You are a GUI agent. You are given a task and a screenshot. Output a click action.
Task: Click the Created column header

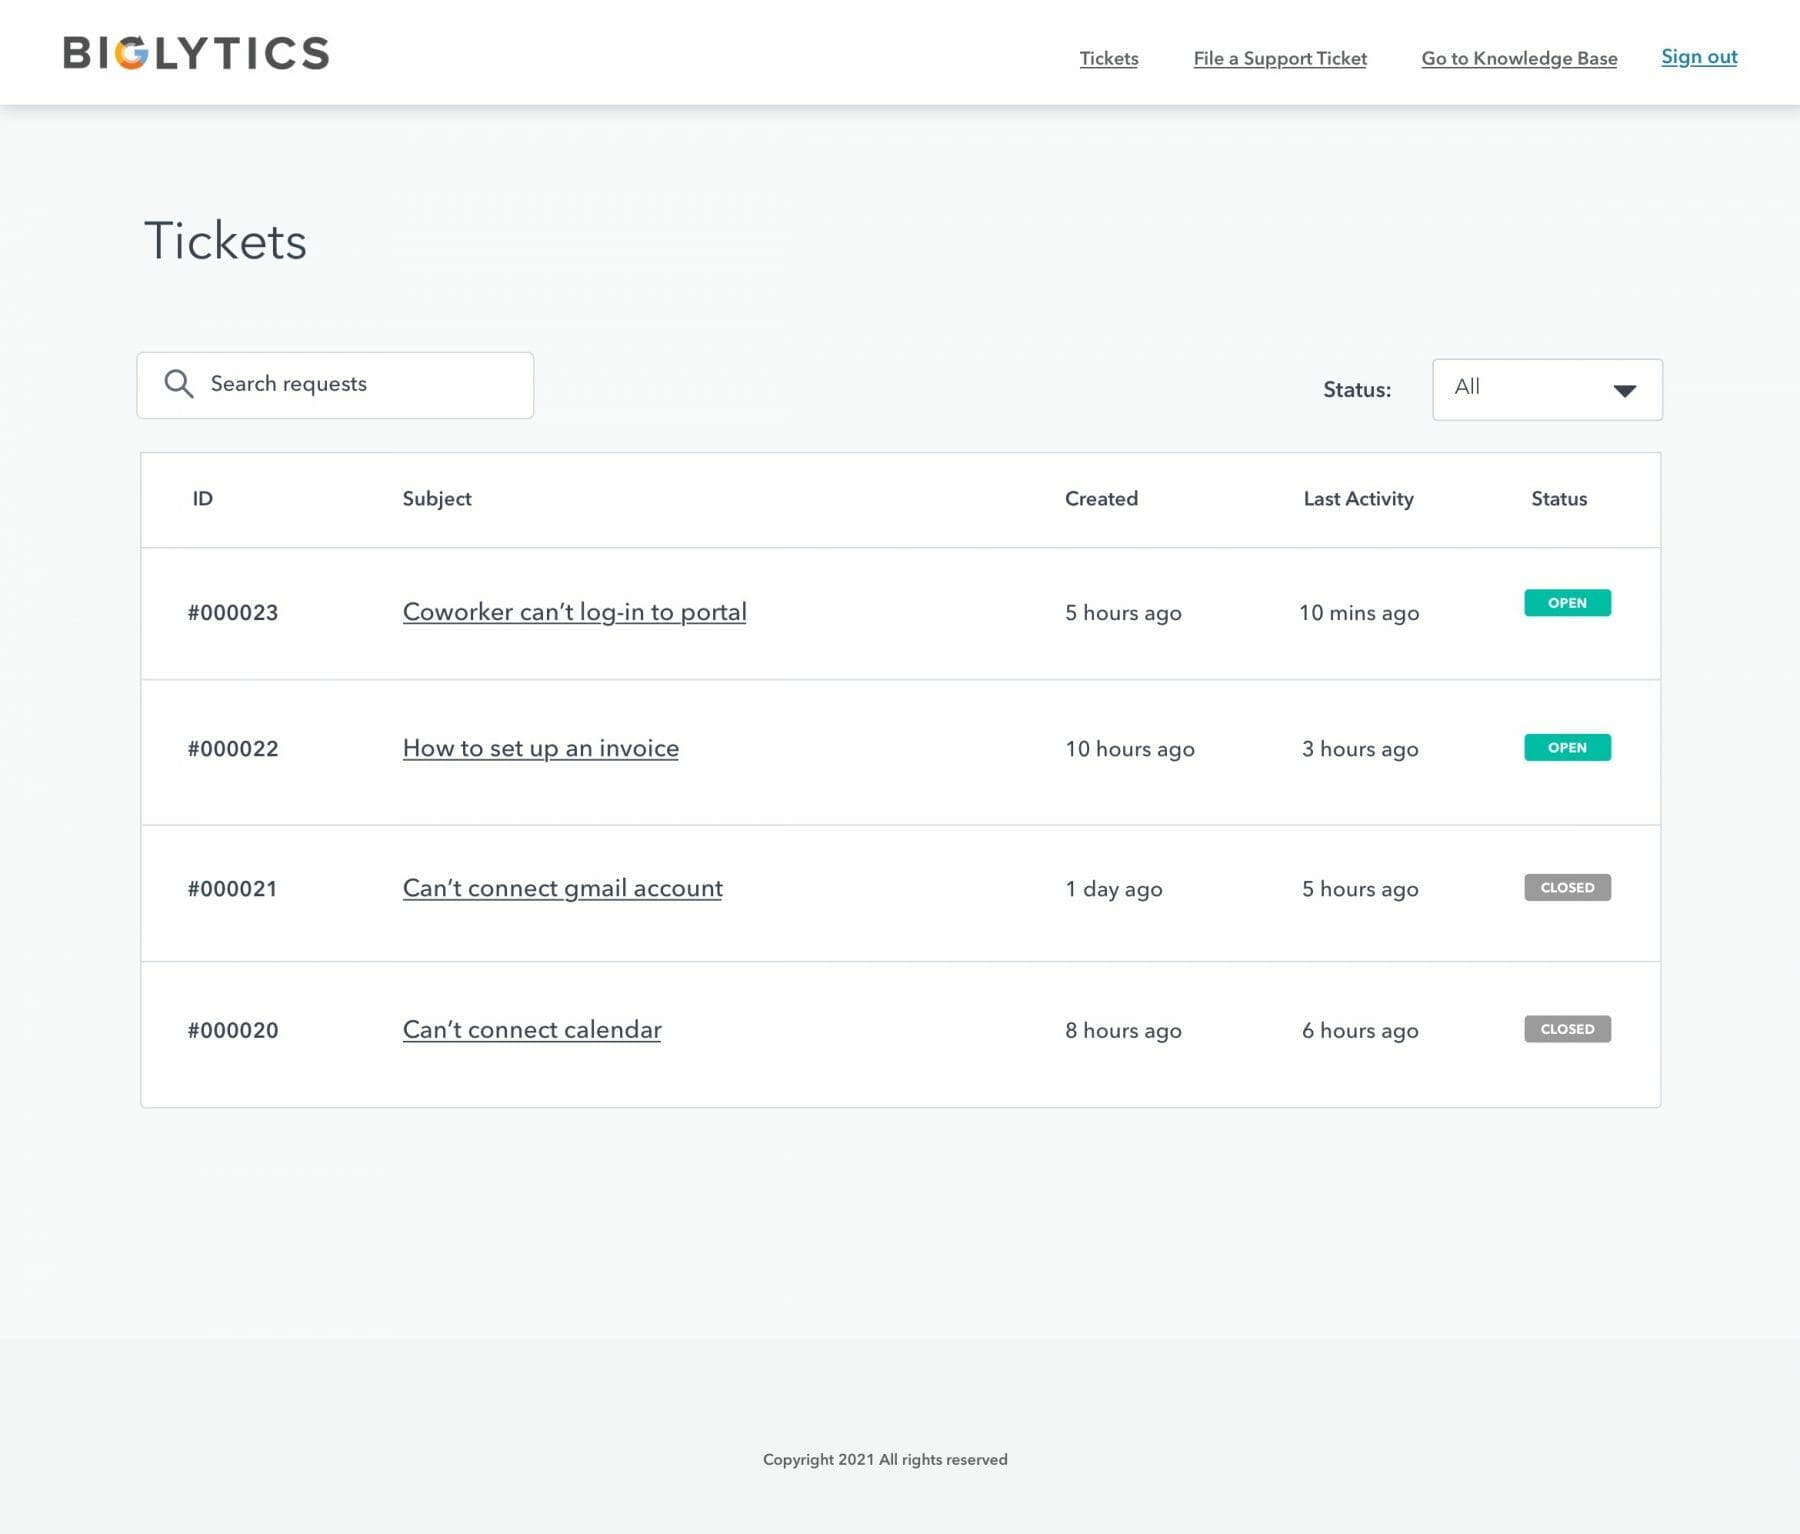1101,499
